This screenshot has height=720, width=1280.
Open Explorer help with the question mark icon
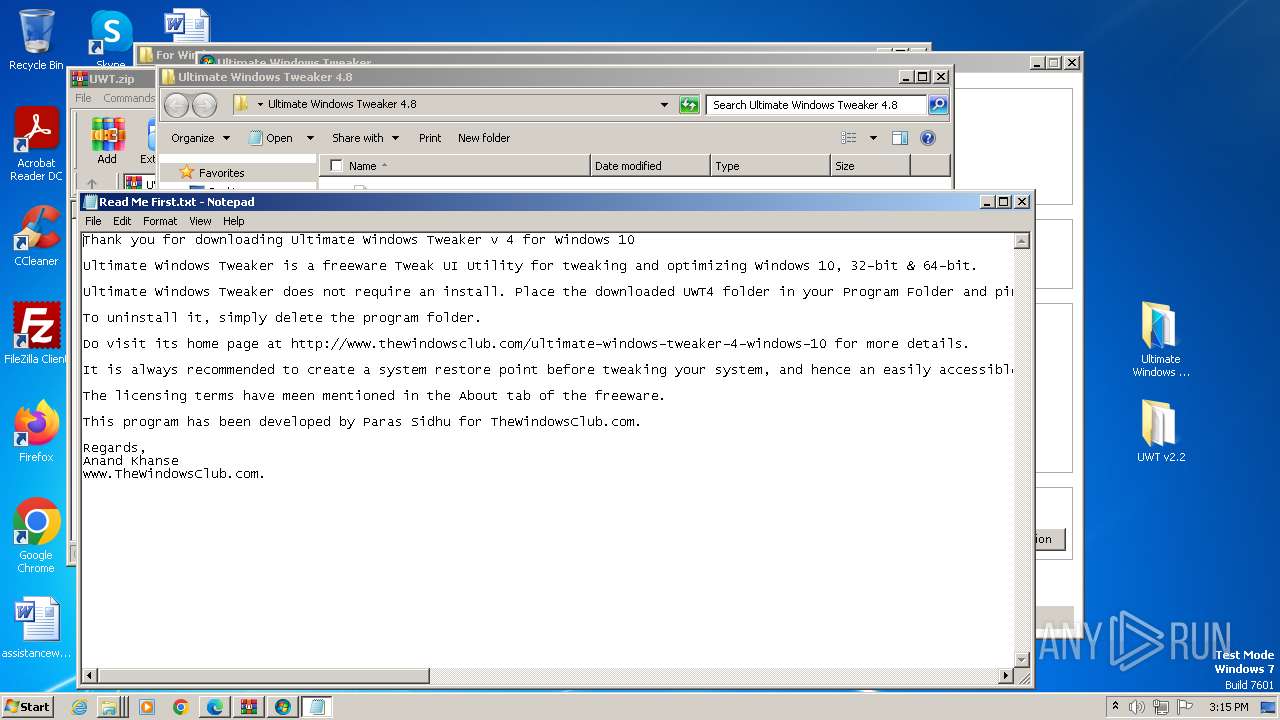[927, 138]
